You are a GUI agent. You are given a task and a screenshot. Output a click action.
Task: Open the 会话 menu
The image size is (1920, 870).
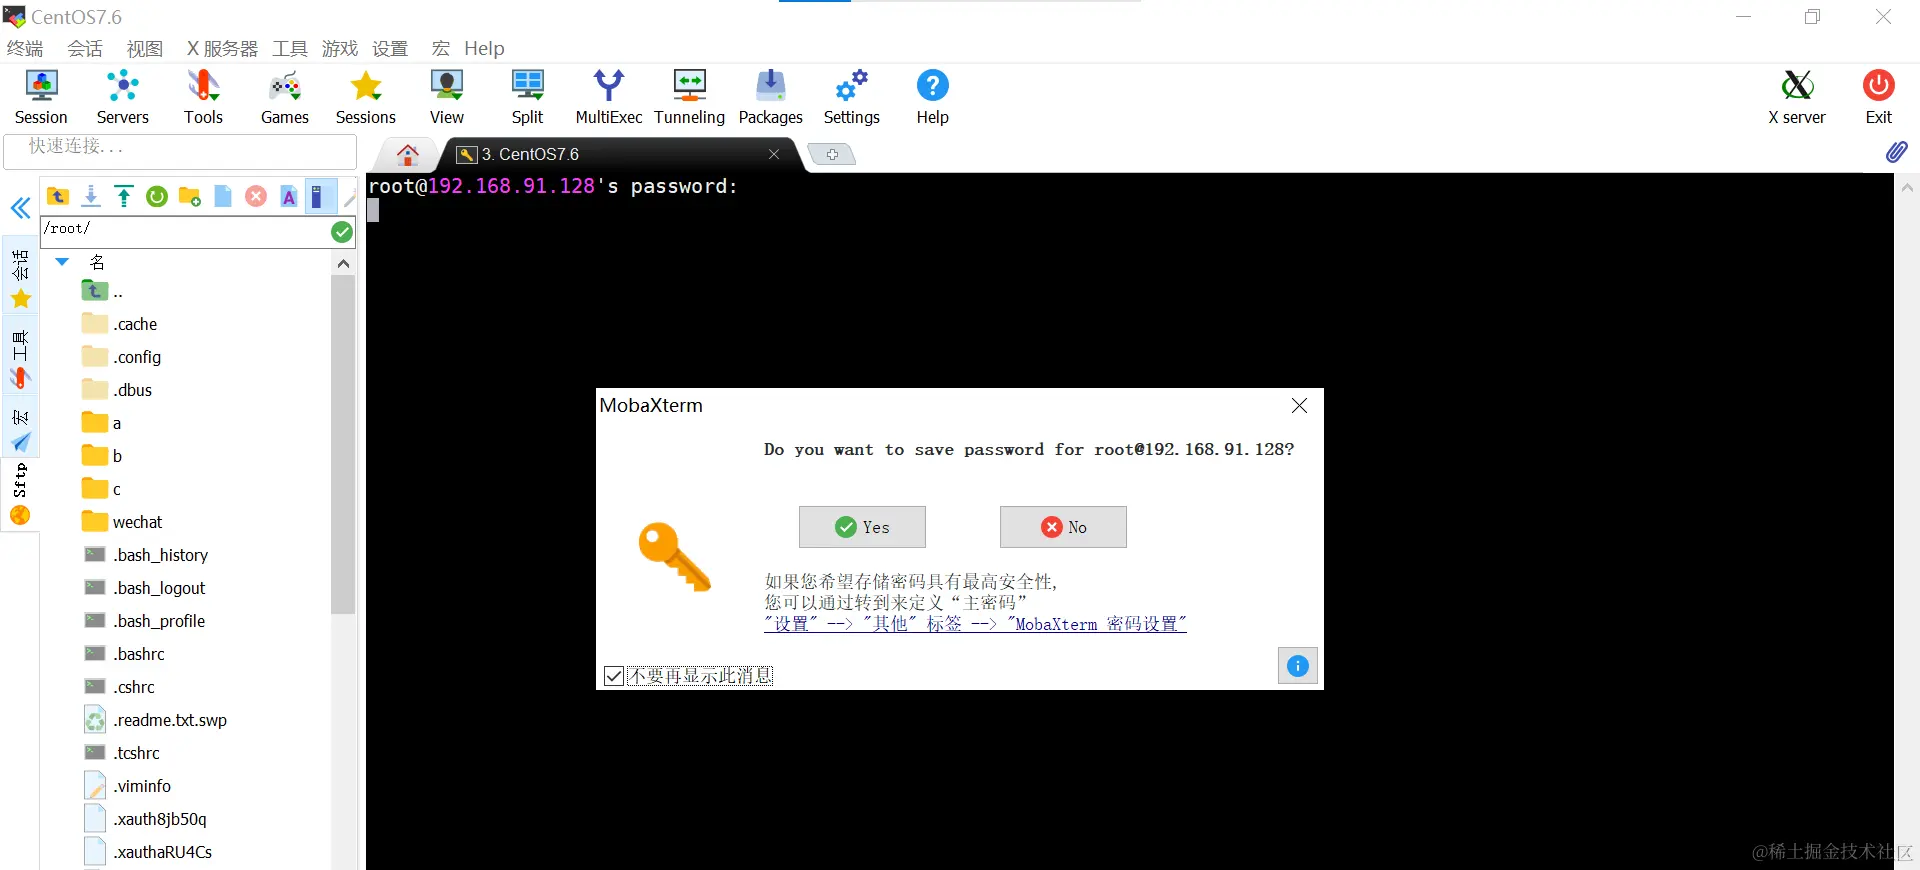click(85, 48)
